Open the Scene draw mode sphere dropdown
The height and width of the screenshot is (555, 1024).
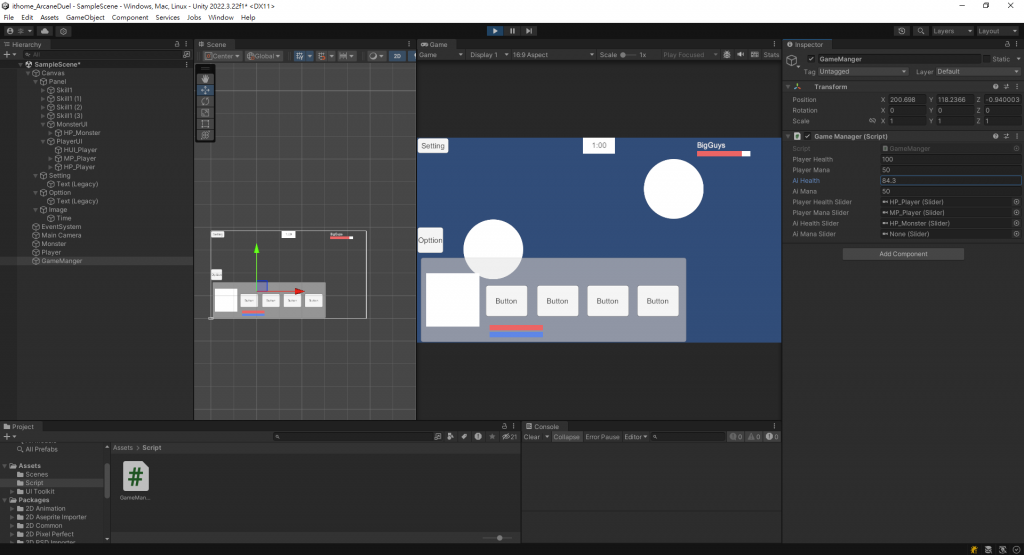point(376,56)
